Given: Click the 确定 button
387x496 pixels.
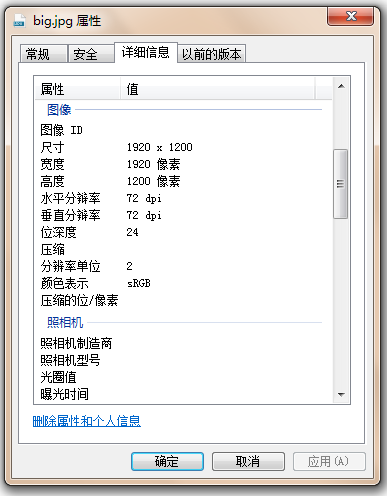Looking at the screenshot, I should pos(167,461).
